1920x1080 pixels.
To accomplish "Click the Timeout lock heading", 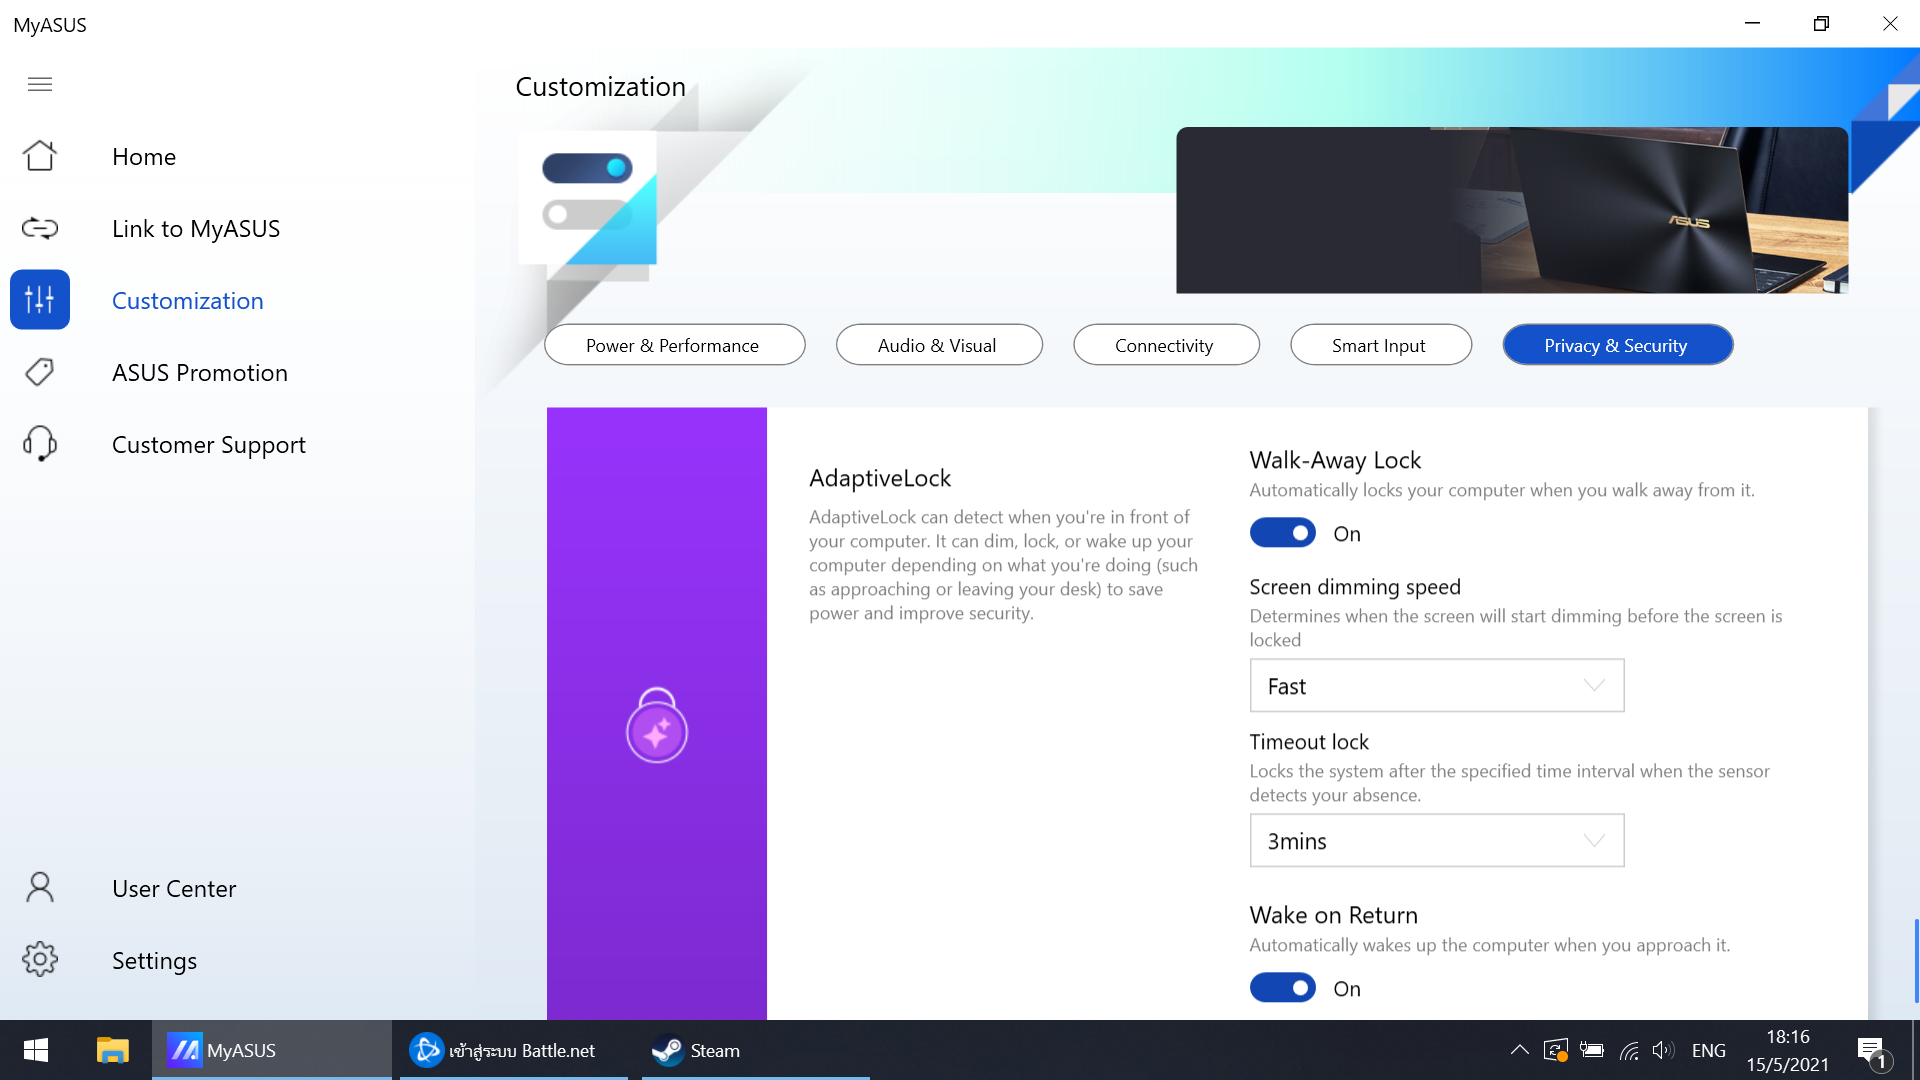I will [x=1309, y=742].
